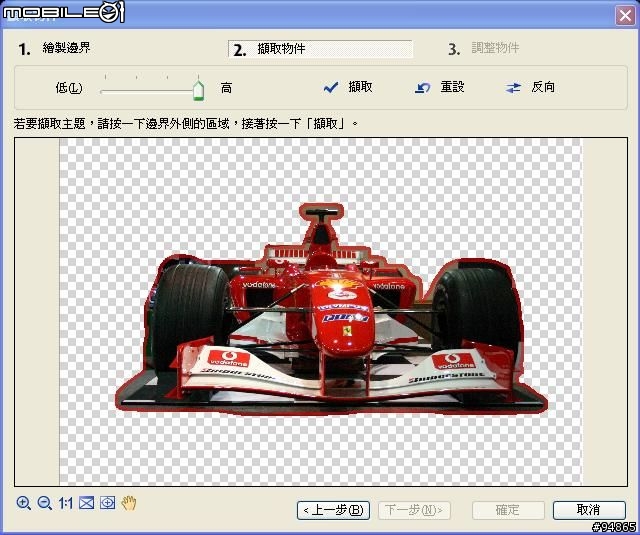Close the dialog with X button
The image size is (640, 535).
pyautogui.click(x=625, y=16)
